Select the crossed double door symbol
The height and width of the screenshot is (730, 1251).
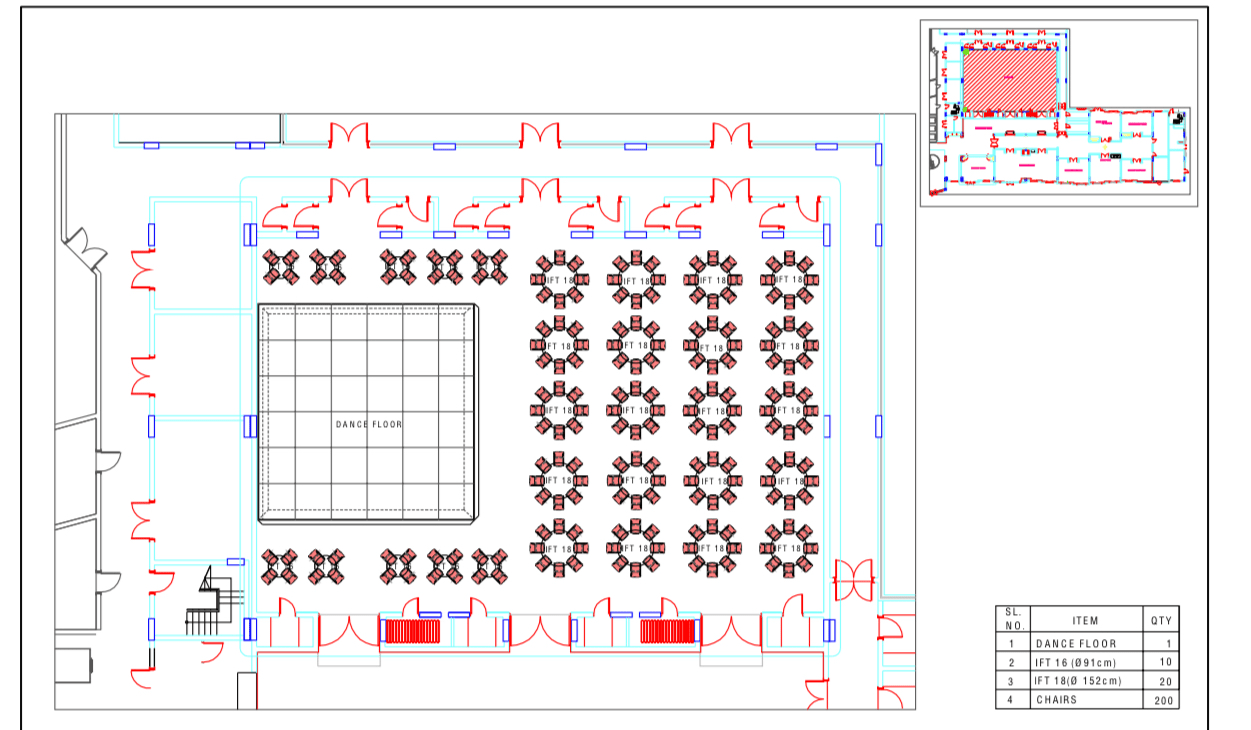pos(855,579)
